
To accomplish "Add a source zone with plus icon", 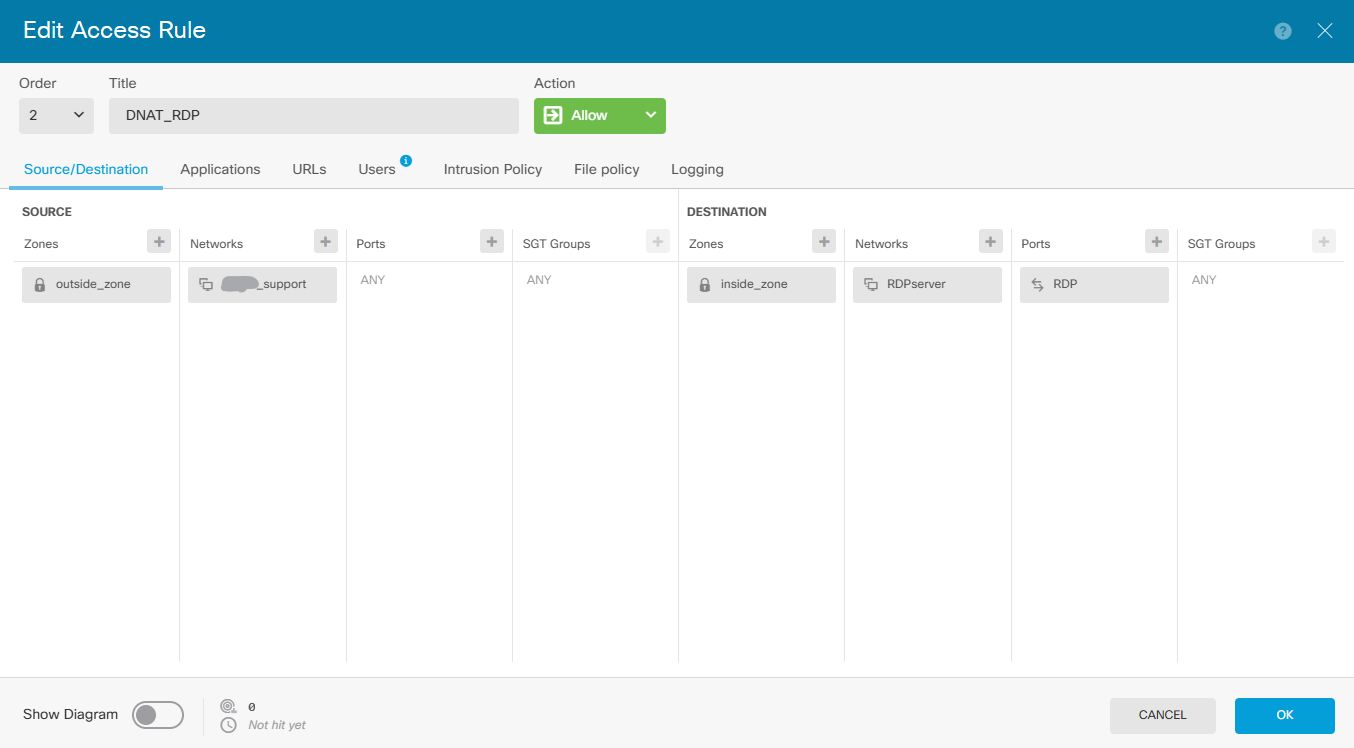I will click(x=159, y=241).
